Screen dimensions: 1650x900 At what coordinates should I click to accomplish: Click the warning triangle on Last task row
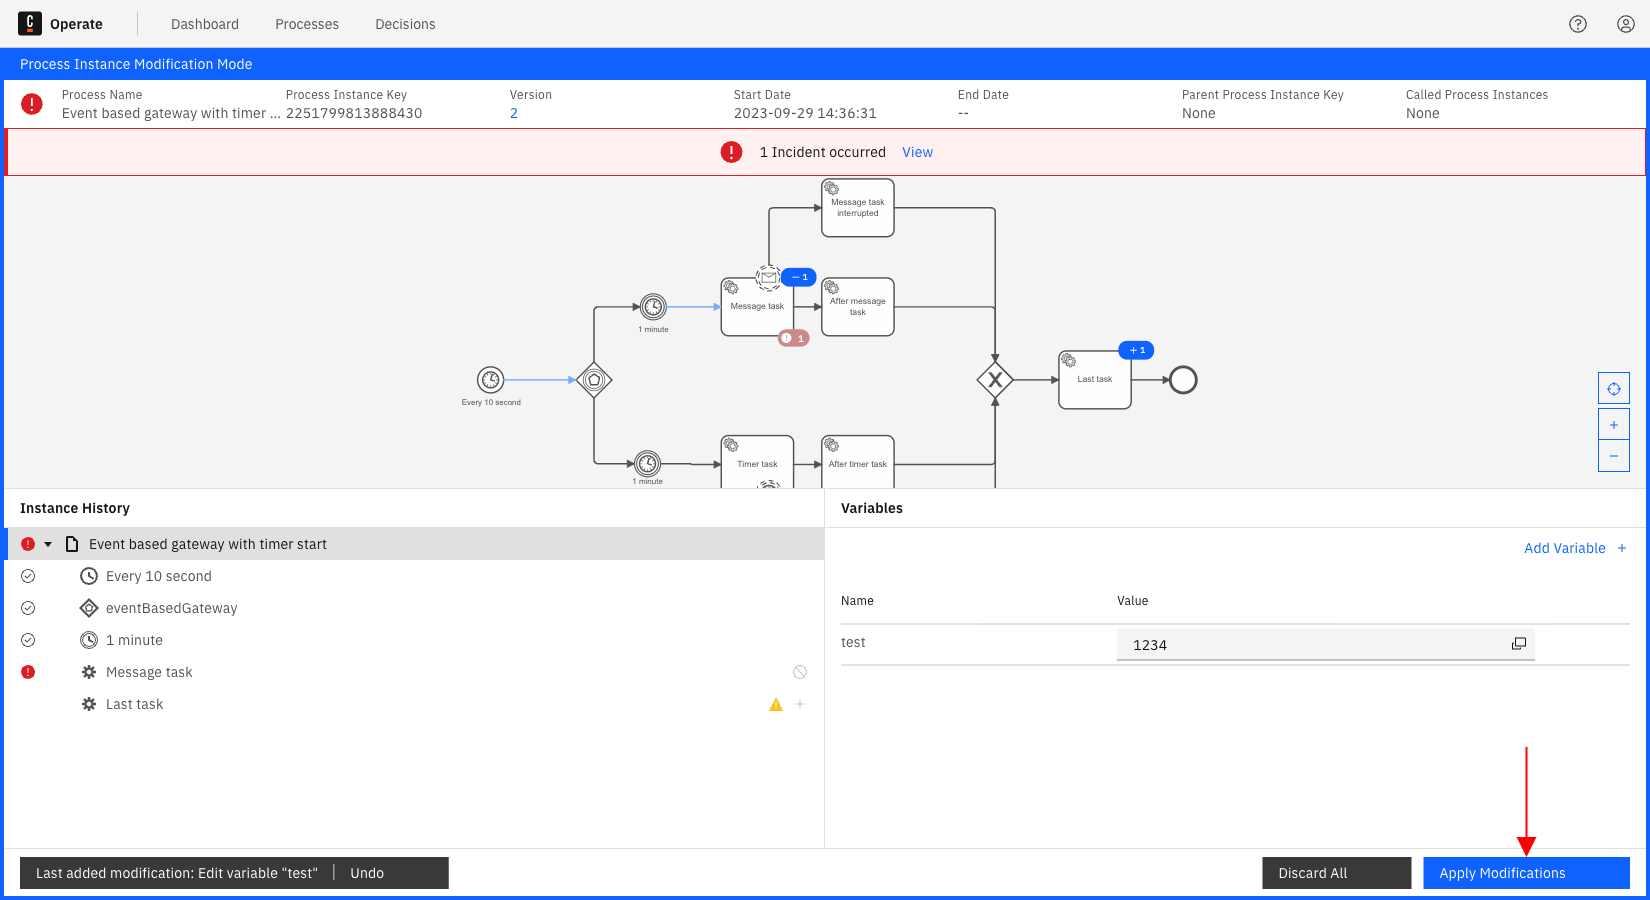tap(776, 705)
